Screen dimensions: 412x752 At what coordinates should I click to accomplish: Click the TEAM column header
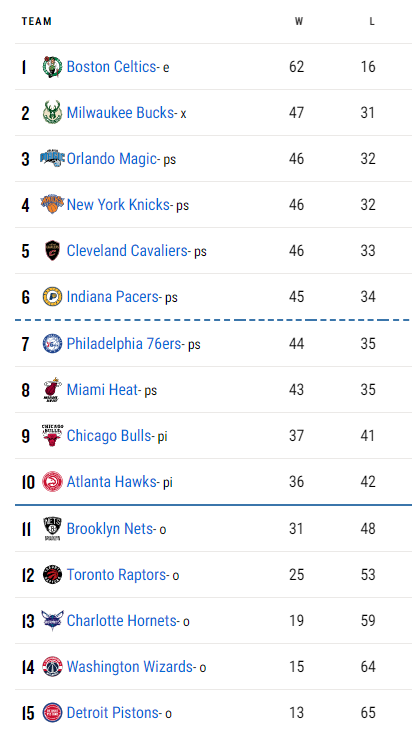pos(36,22)
